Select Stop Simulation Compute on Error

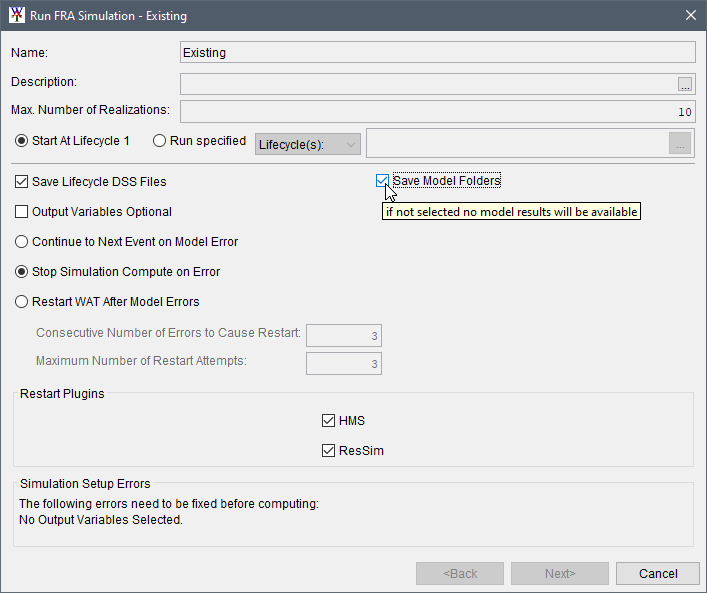pyautogui.click(x=22, y=272)
